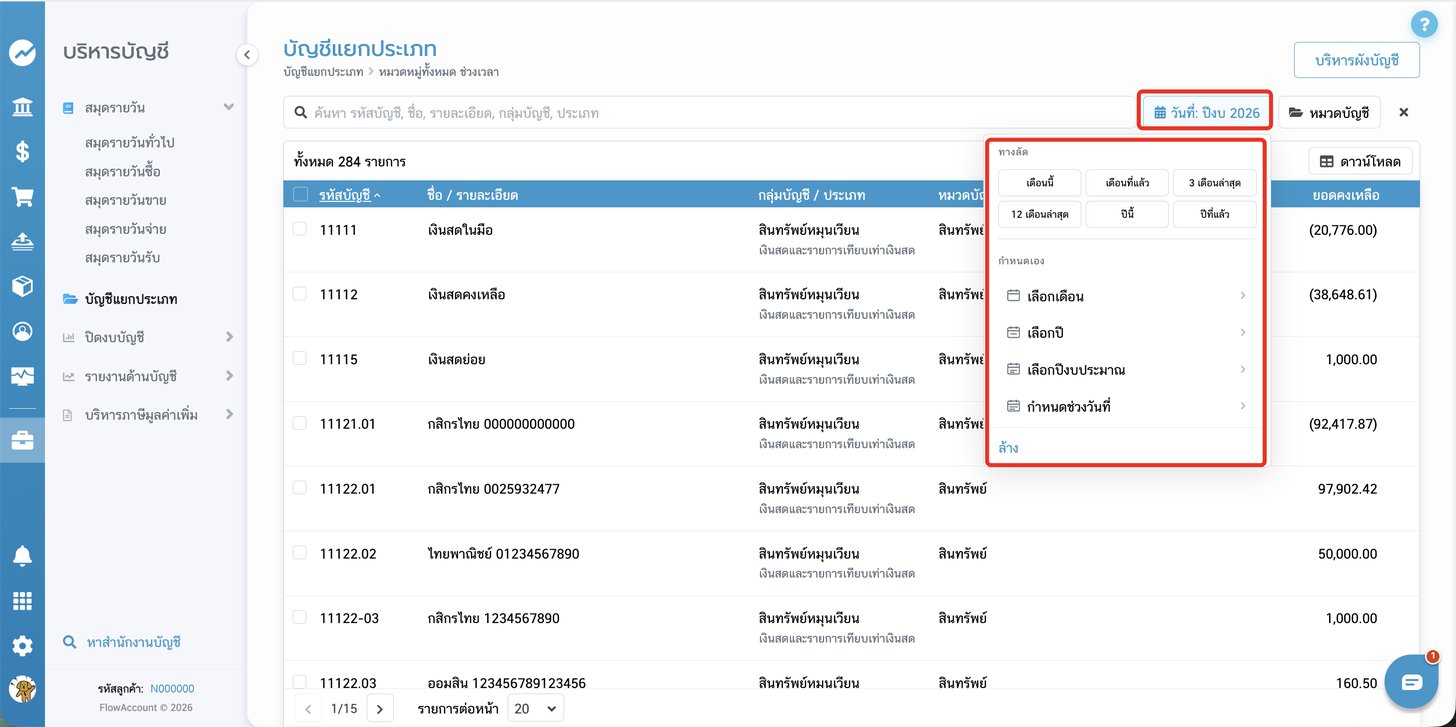
Task: Check the box for account 11111
Action: (300, 229)
